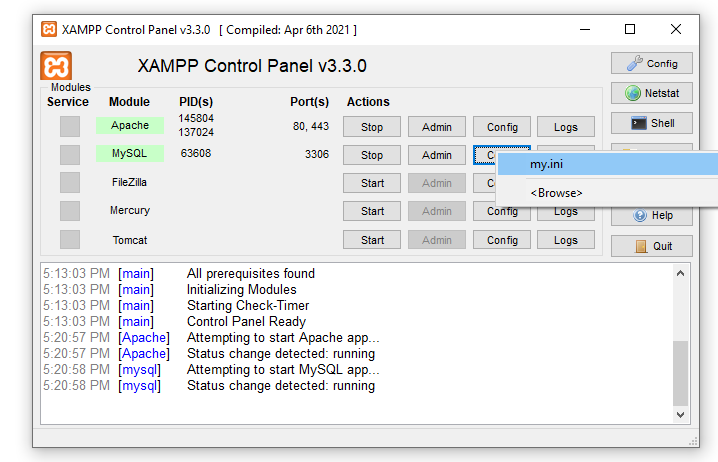Click log line 'Starting Check-Timer'
The image size is (718, 462).
248,305
